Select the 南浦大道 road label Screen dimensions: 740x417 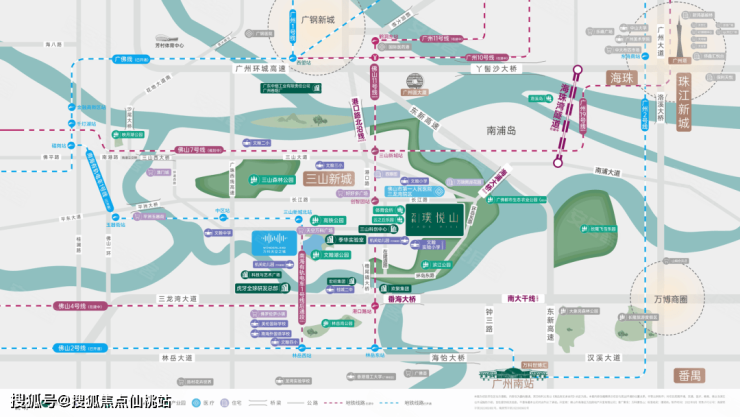click(x=607, y=172)
